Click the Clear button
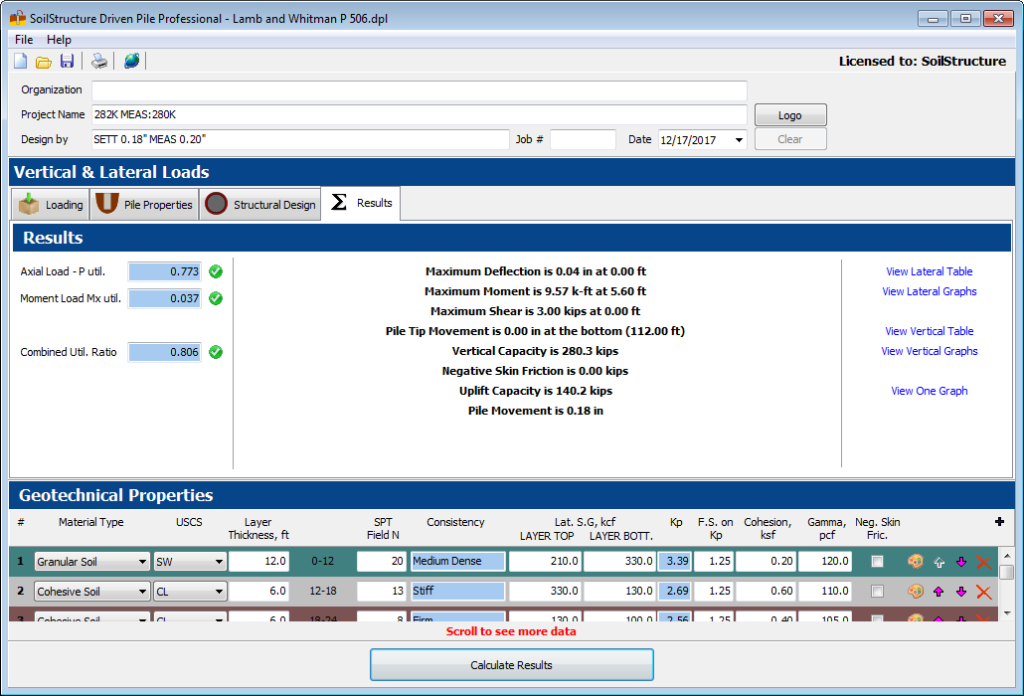 790,139
